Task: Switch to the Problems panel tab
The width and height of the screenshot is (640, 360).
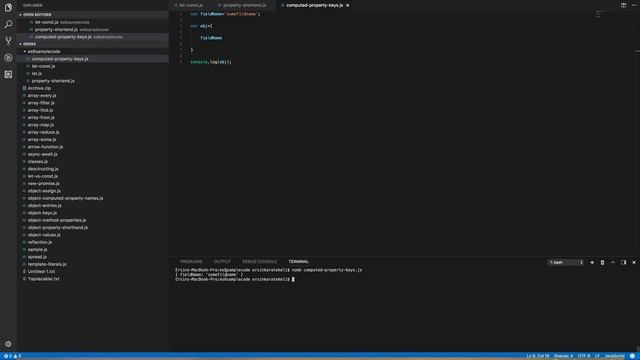Action: pyautogui.click(x=191, y=262)
